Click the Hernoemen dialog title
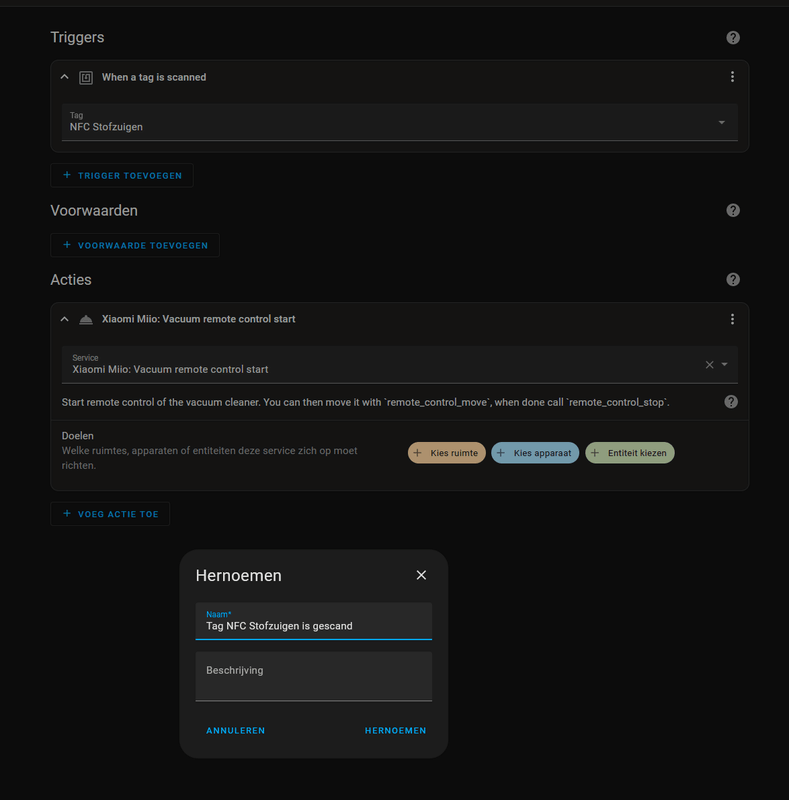Viewport: 789px width, 800px height. click(x=238, y=575)
